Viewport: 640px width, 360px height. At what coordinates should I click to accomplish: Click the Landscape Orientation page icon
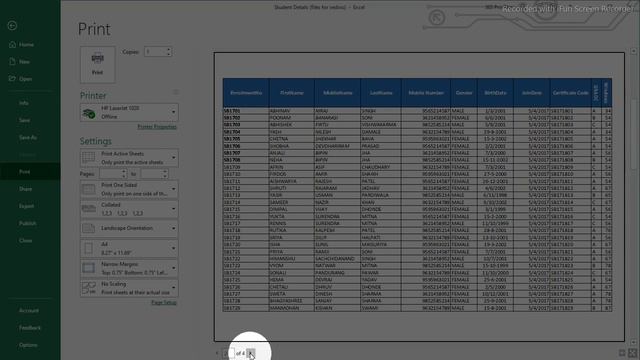coord(89,229)
